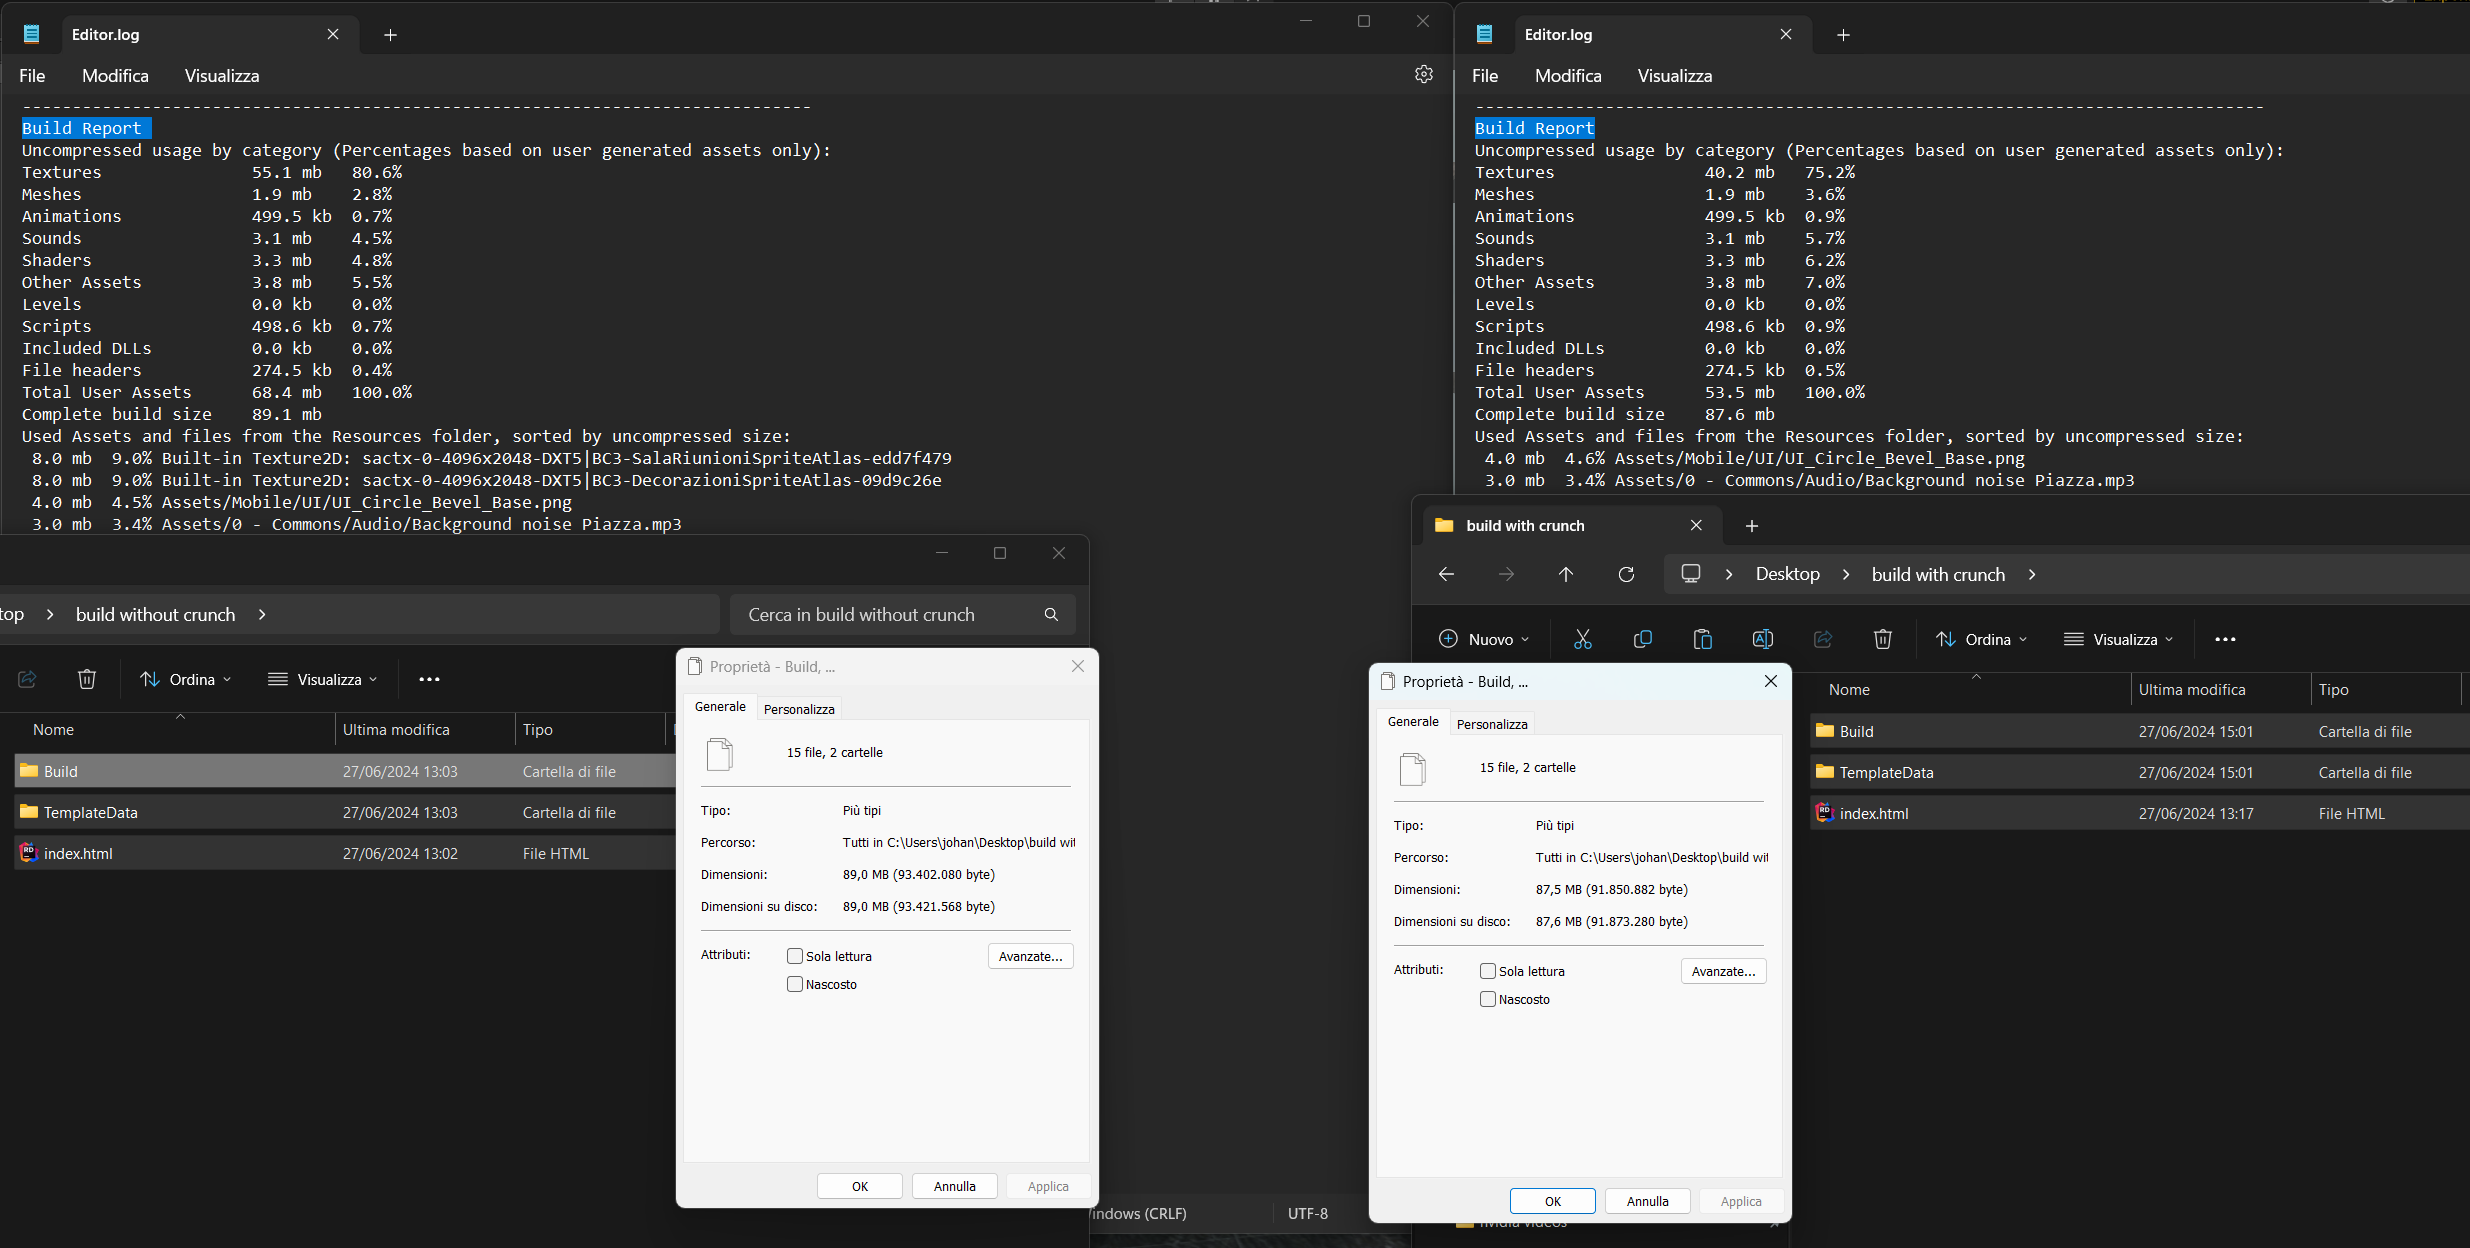Open the Modifica menu in Notepad
2470x1248 pixels.
(x=114, y=75)
